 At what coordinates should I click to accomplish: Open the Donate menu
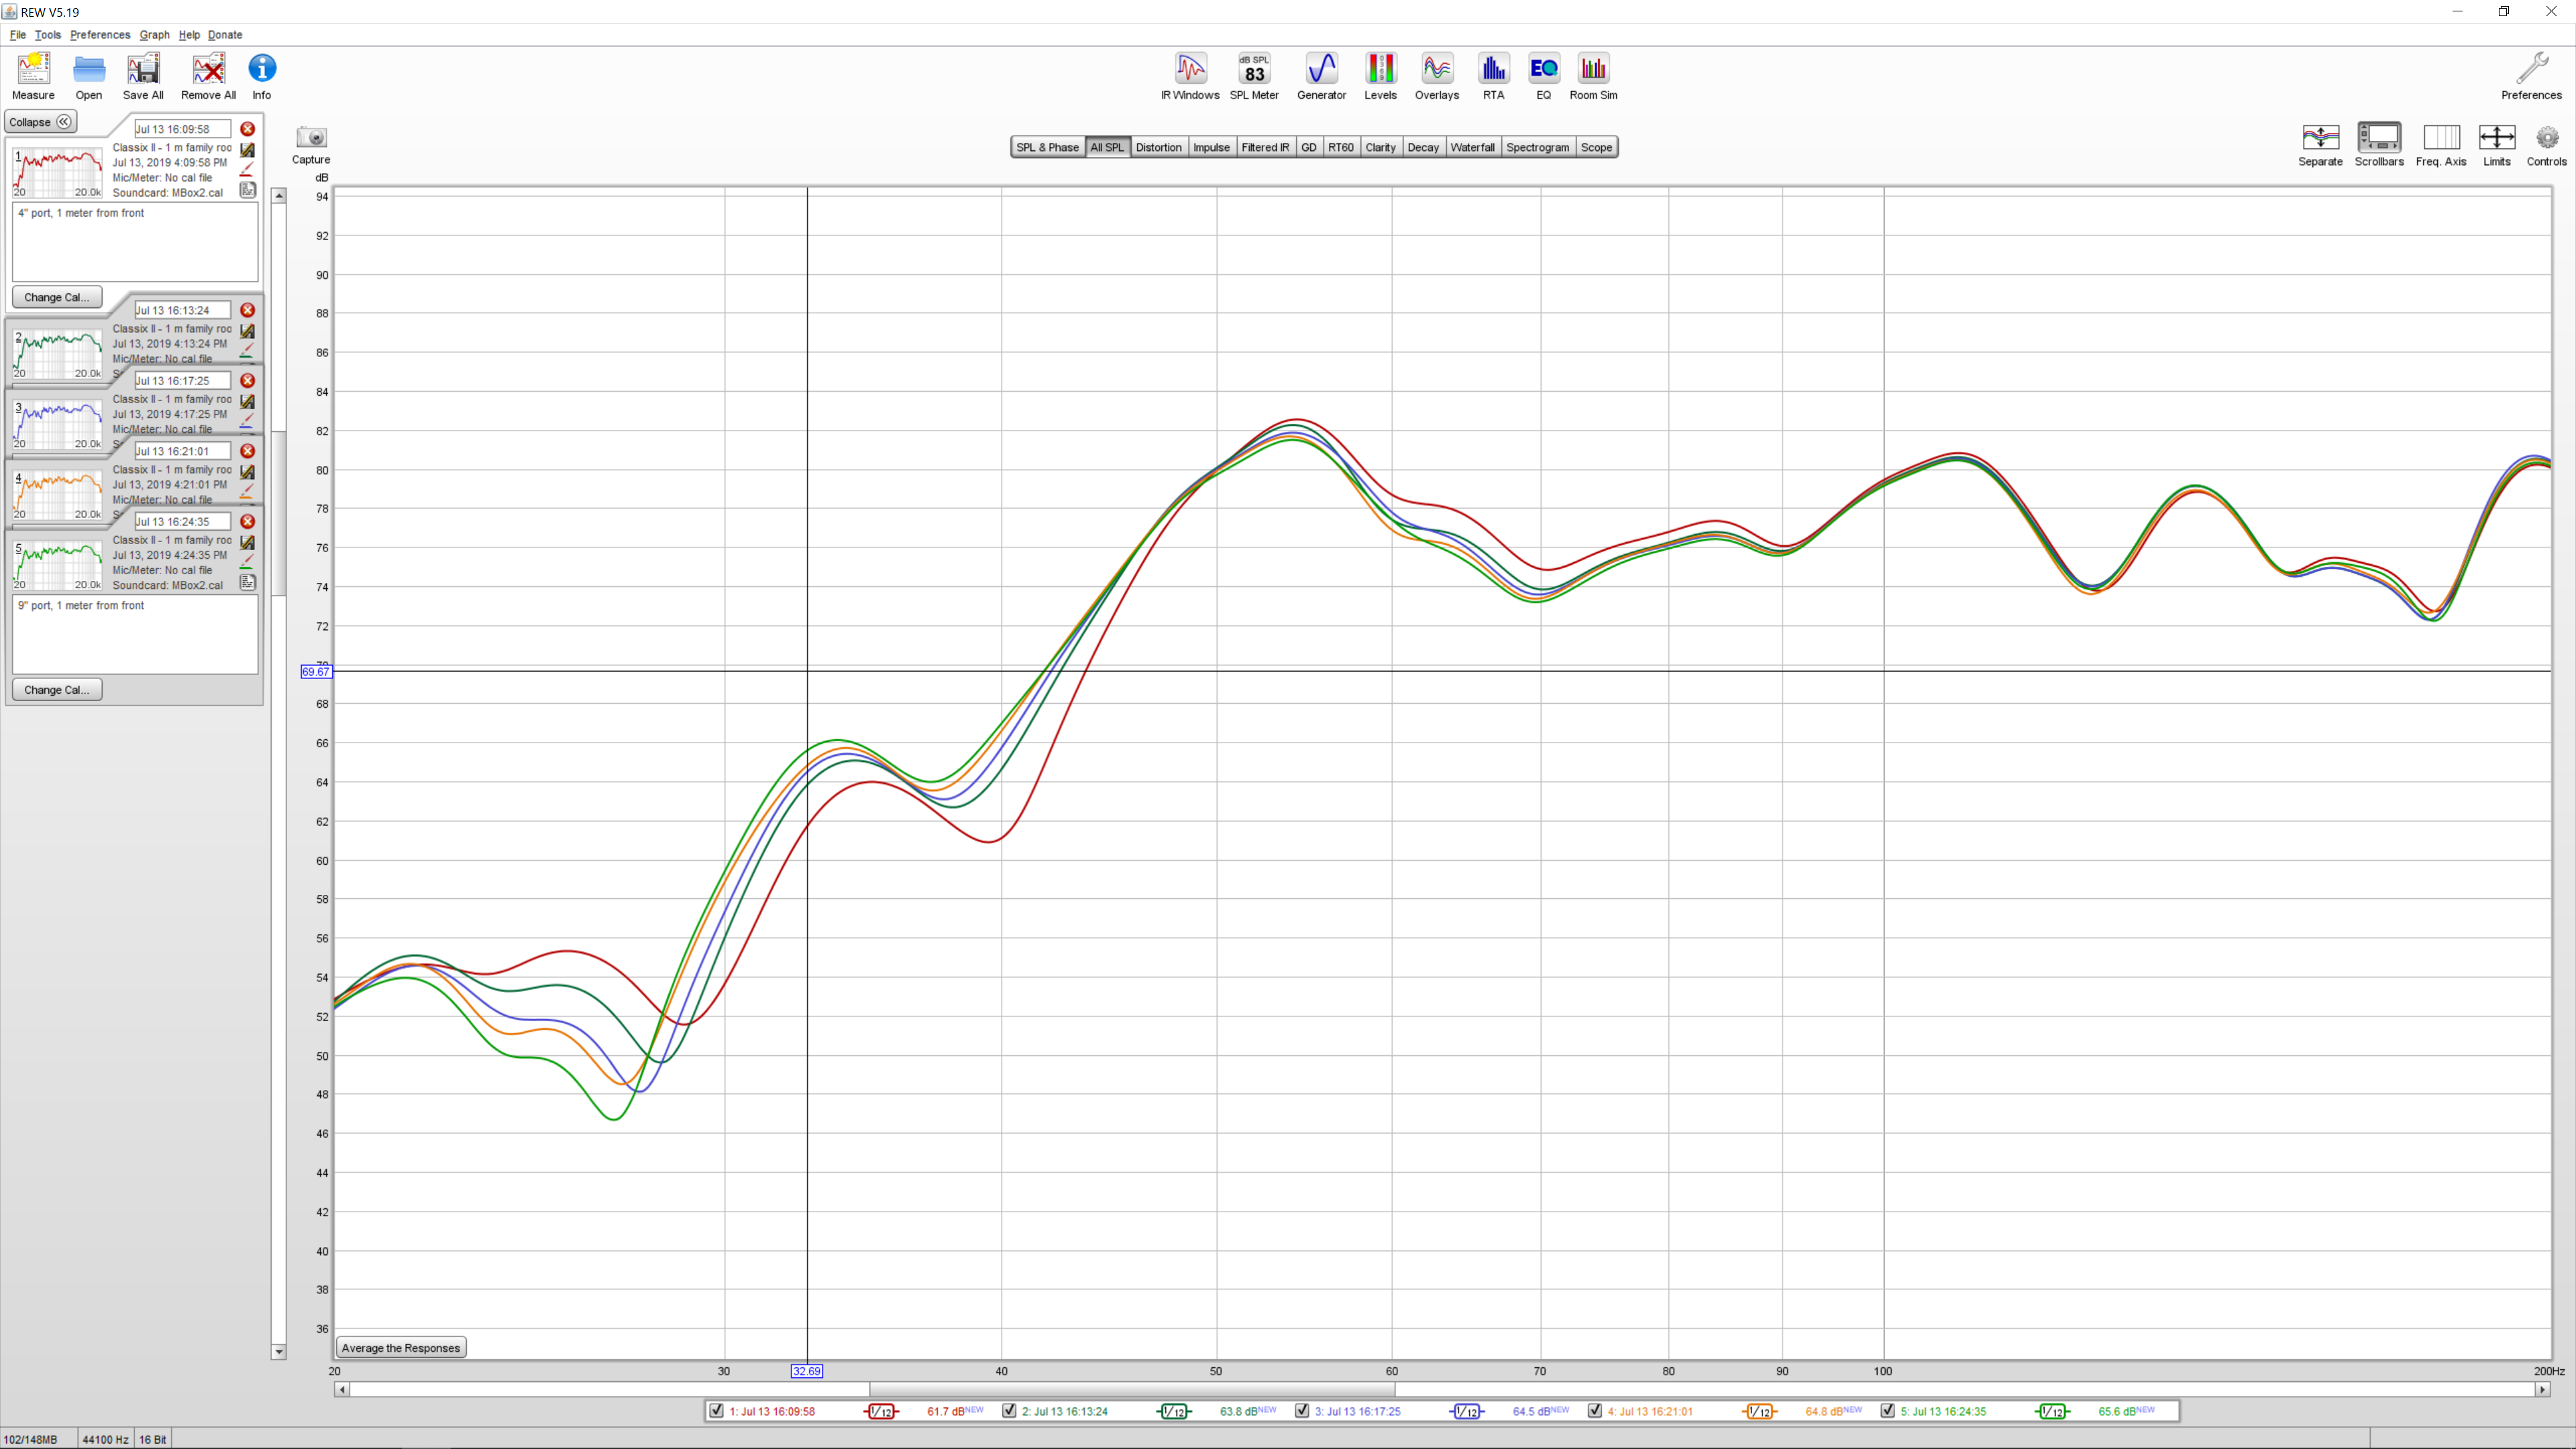click(225, 35)
